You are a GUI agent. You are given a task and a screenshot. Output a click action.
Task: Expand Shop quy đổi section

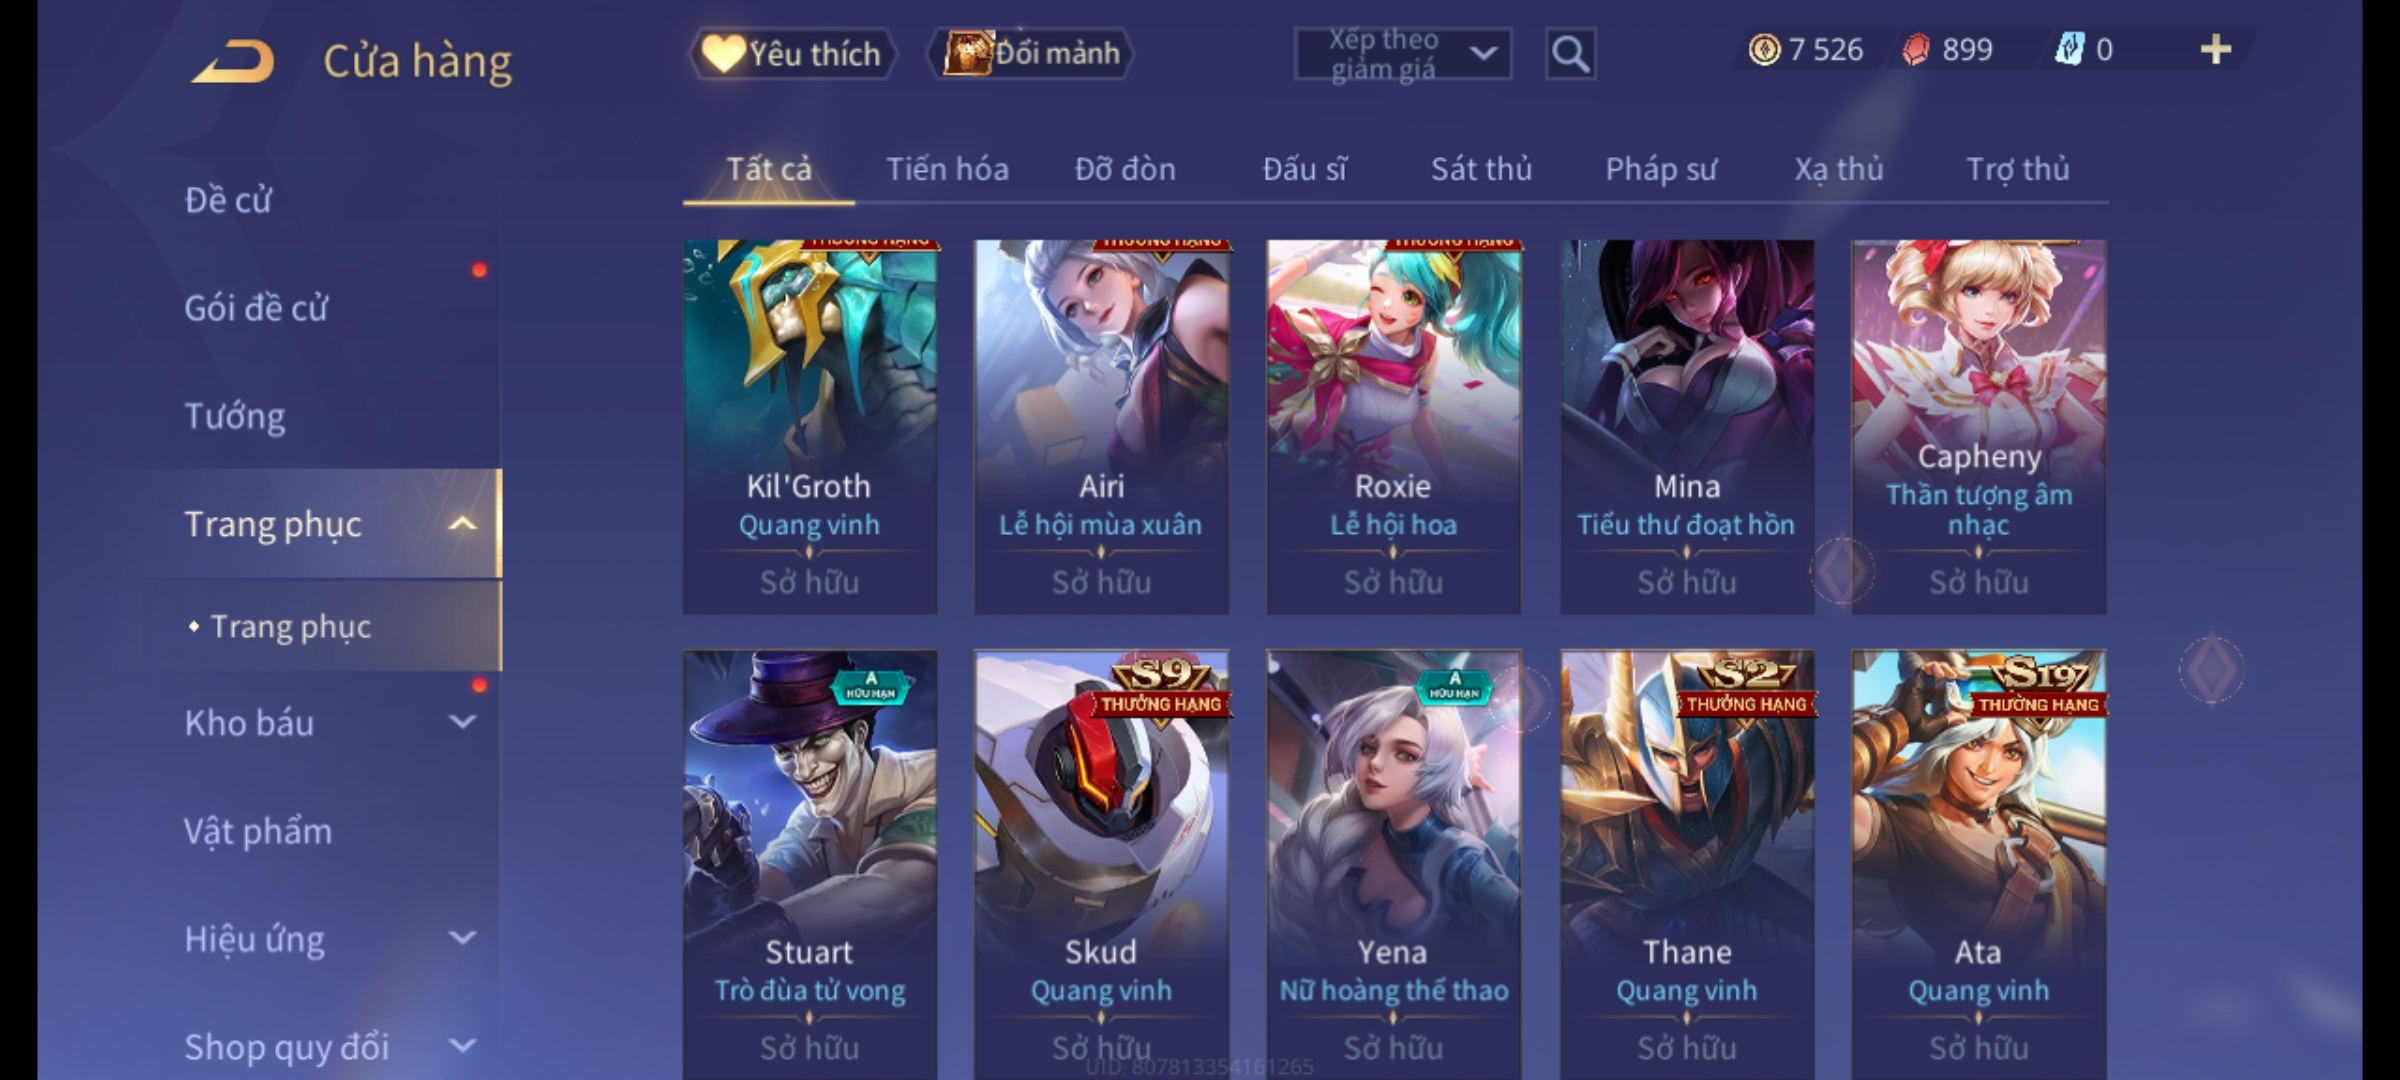pos(462,1046)
